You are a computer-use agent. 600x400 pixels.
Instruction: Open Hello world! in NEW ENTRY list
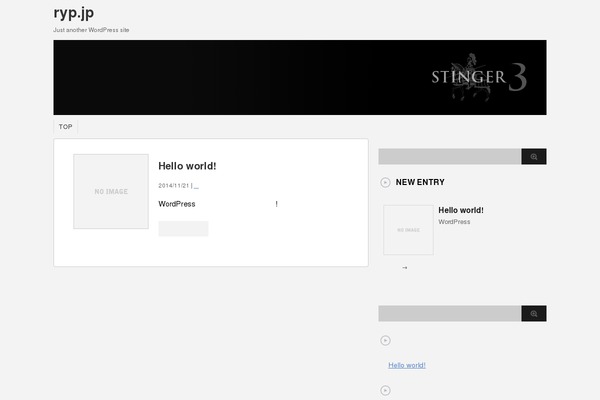461,210
